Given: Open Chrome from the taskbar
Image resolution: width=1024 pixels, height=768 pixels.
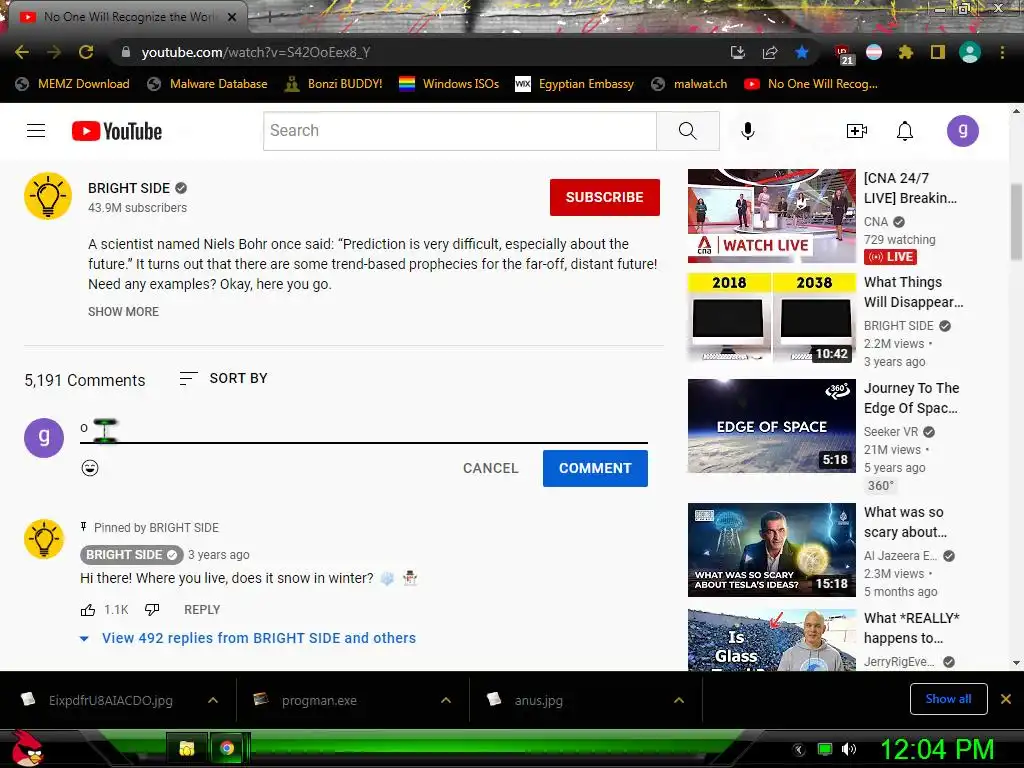Looking at the screenshot, I should (227, 748).
